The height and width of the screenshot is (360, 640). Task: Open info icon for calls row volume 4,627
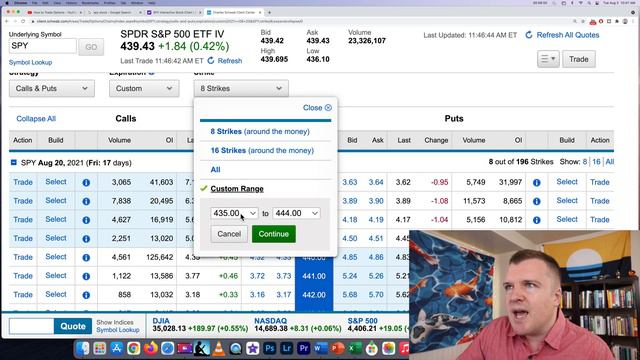click(86, 220)
